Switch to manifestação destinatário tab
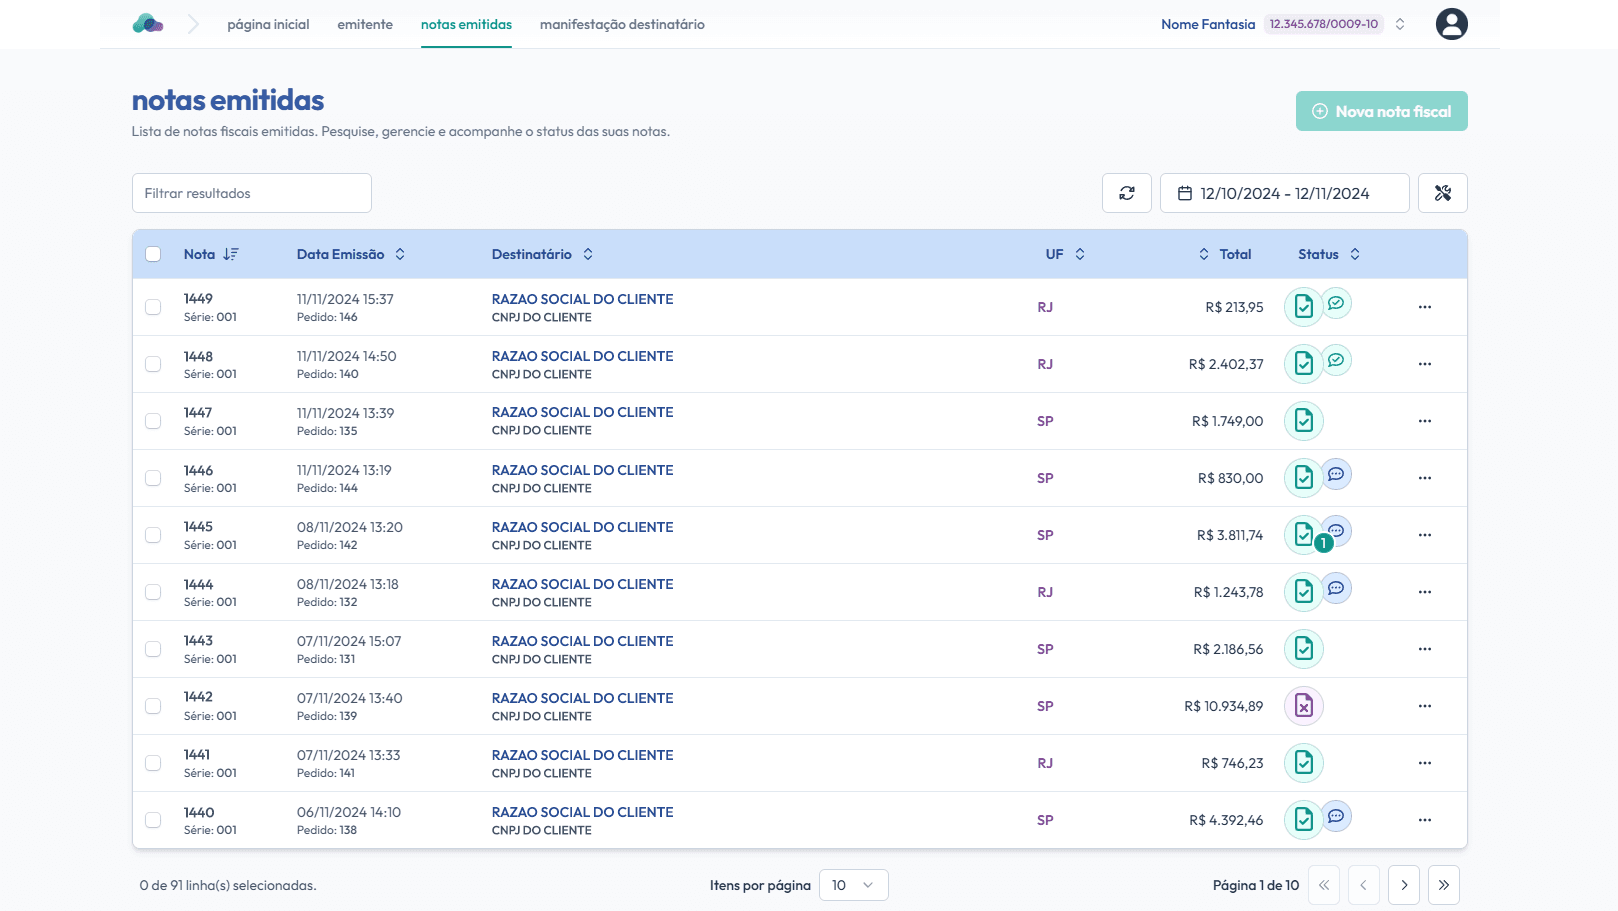This screenshot has height=911, width=1618. [622, 24]
